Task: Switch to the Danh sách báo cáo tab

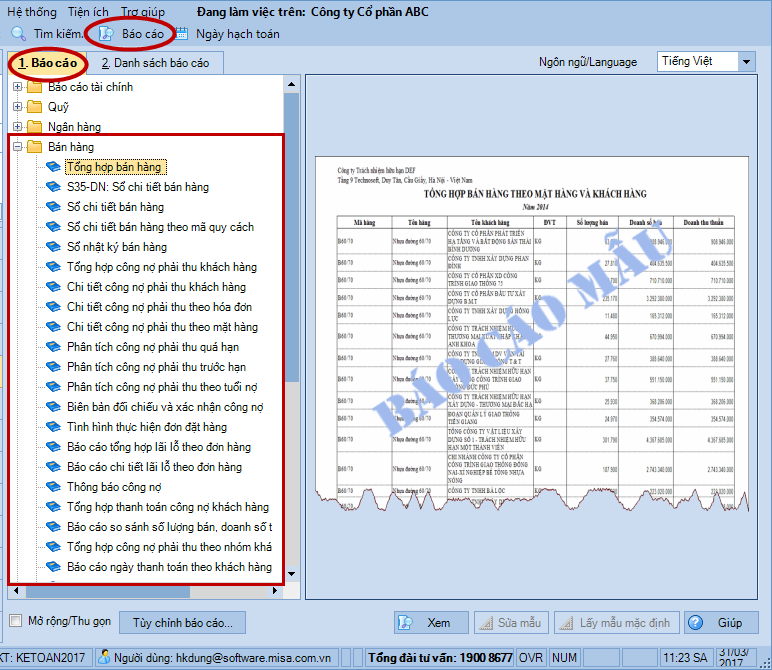Action: 155,63
